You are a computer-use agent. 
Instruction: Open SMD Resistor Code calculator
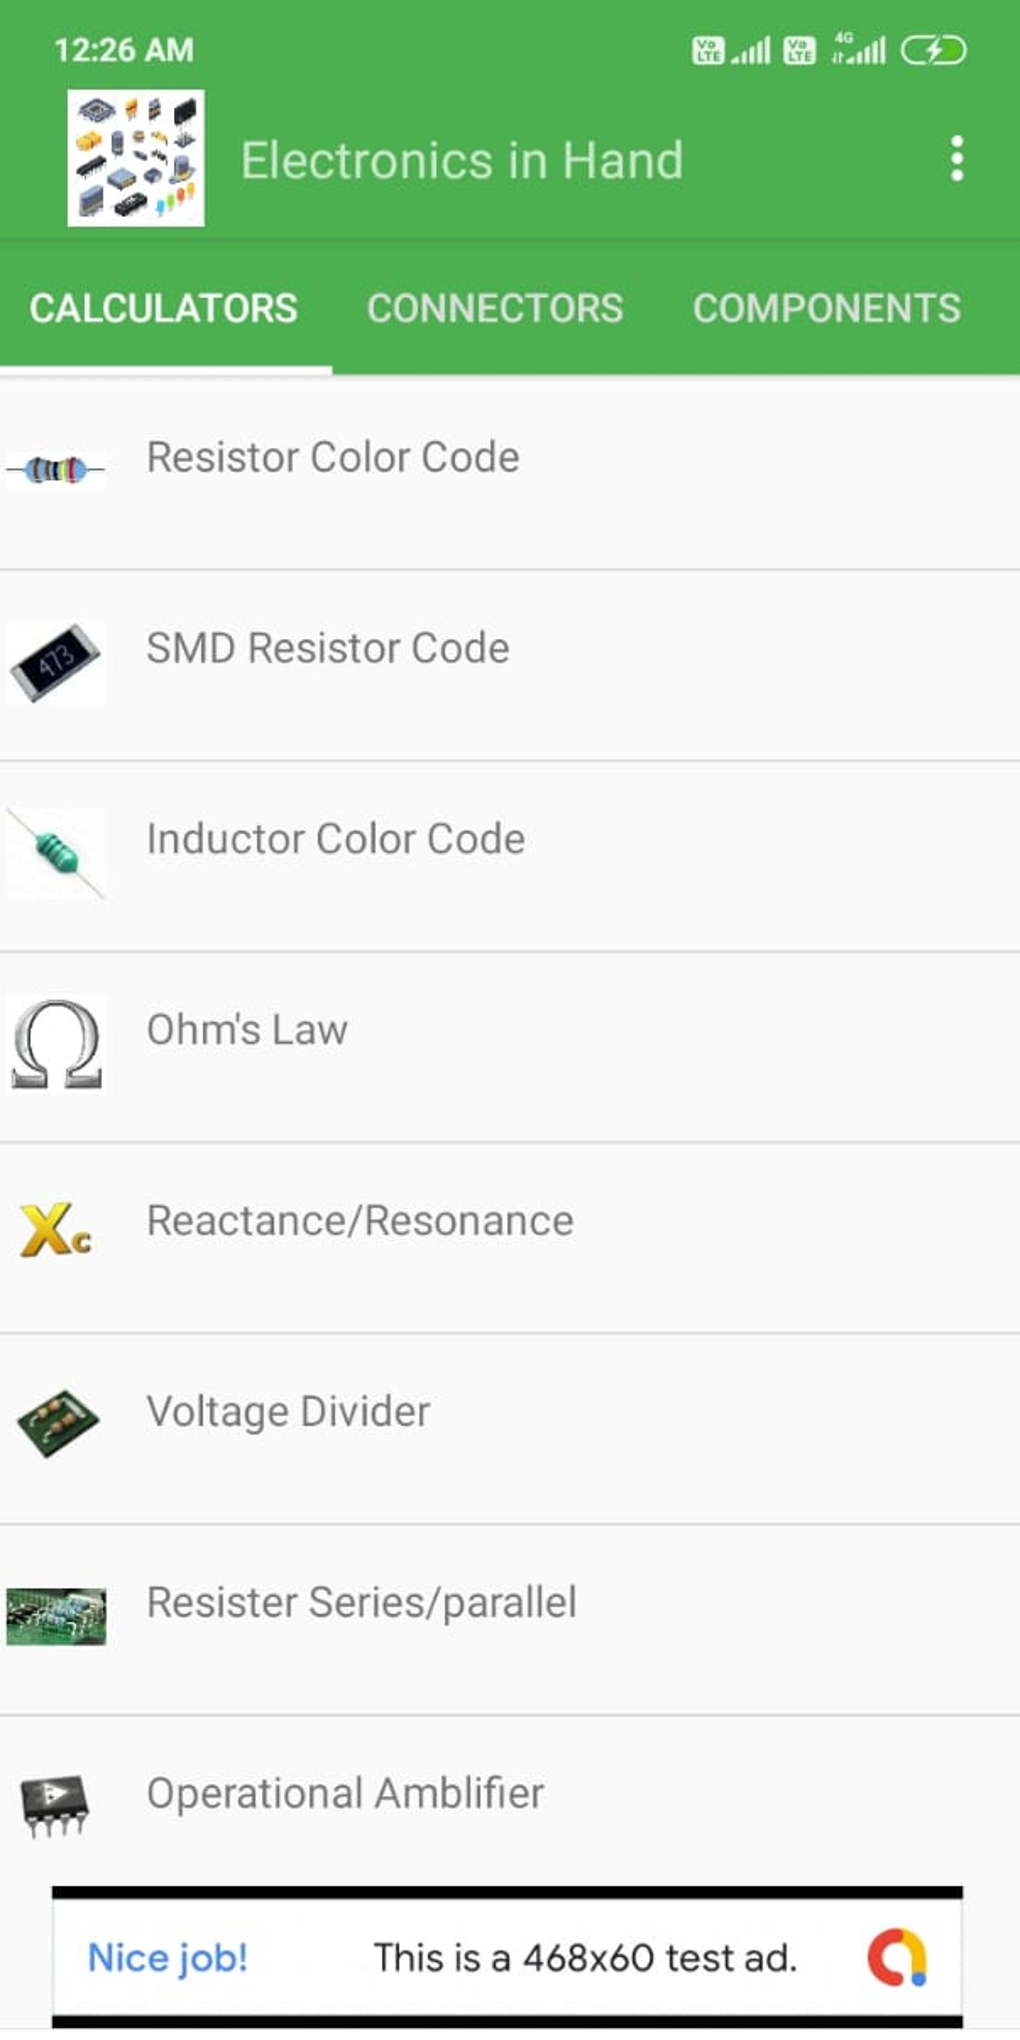[x=328, y=649]
